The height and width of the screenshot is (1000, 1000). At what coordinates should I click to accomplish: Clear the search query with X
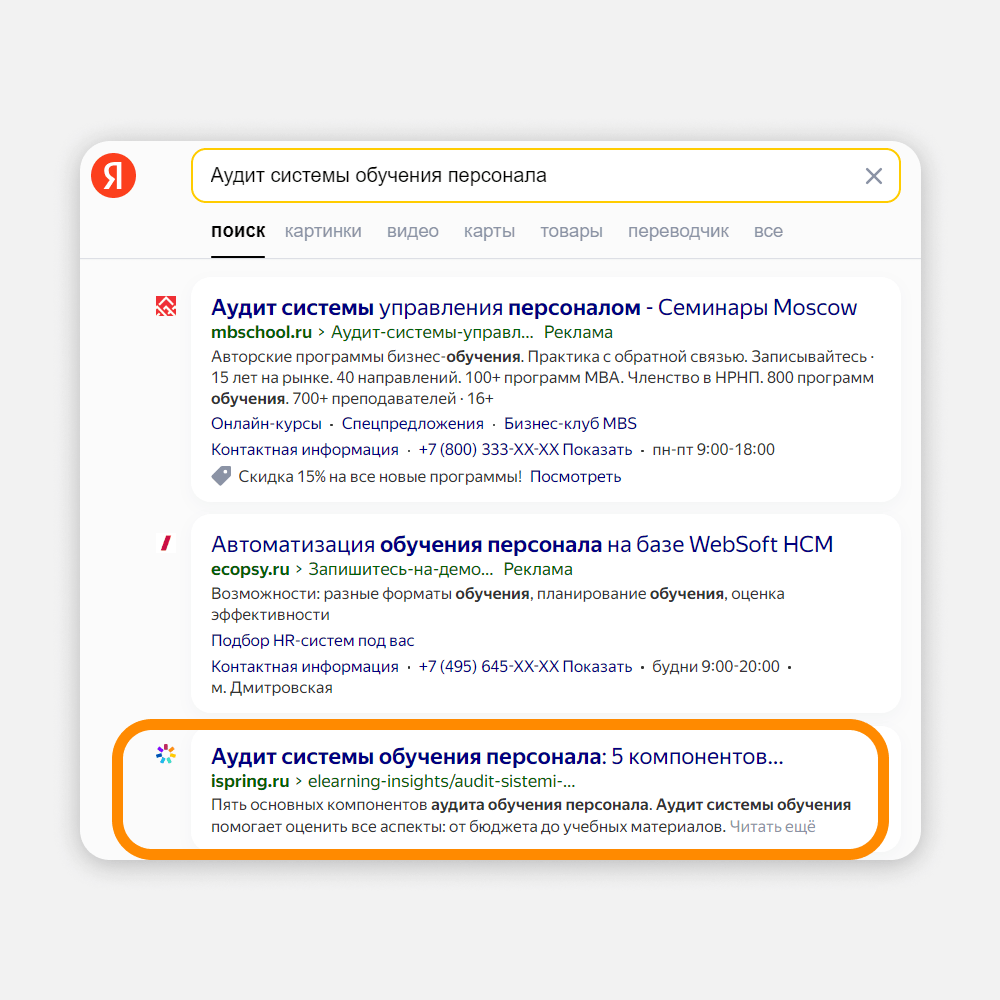pos(873,176)
